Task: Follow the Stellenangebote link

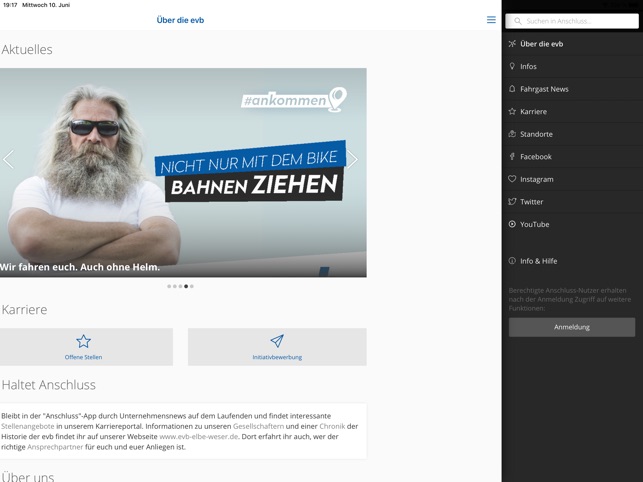Action: 27,426
